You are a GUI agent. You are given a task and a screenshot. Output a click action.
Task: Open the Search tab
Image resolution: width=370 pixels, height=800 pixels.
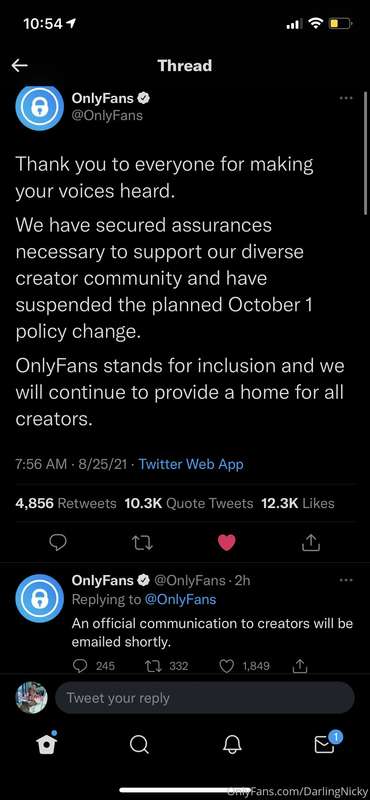[x=139, y=745]
